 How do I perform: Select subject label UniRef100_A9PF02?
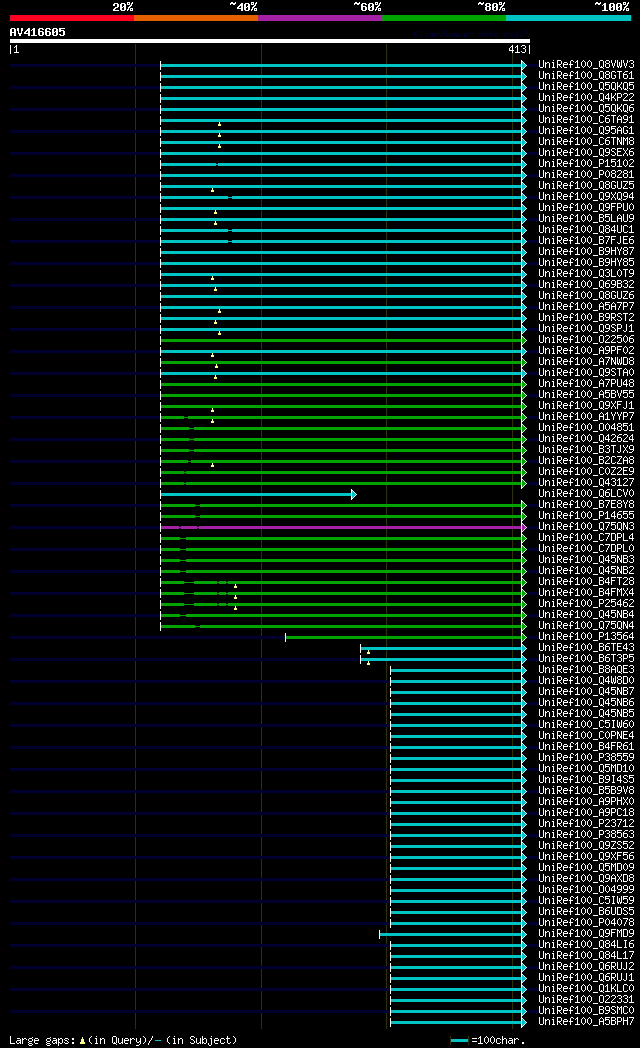click(x=586, y=351)
